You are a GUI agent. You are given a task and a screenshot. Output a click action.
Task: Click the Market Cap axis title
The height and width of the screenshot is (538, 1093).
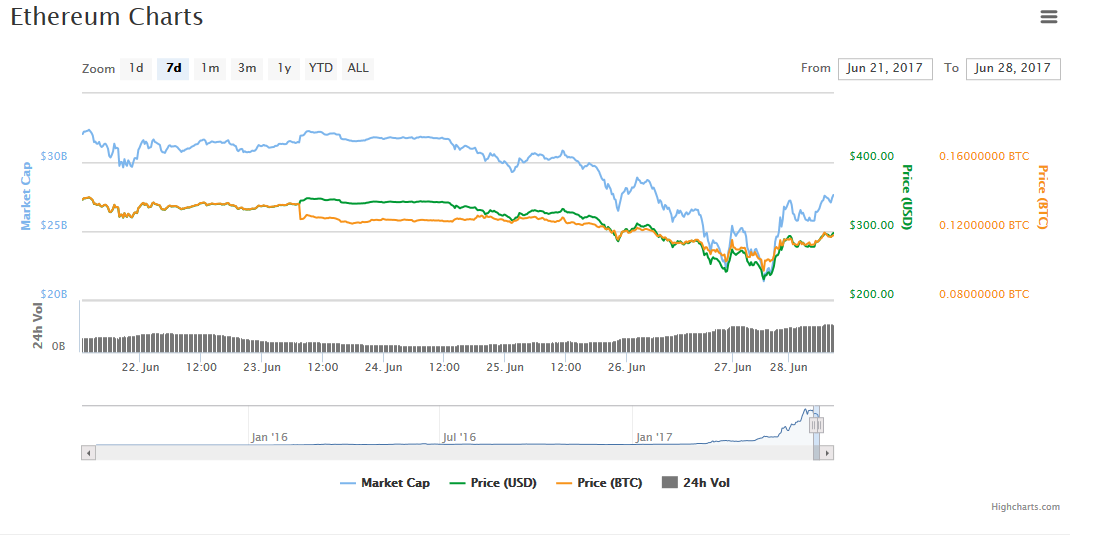(26, 196)
